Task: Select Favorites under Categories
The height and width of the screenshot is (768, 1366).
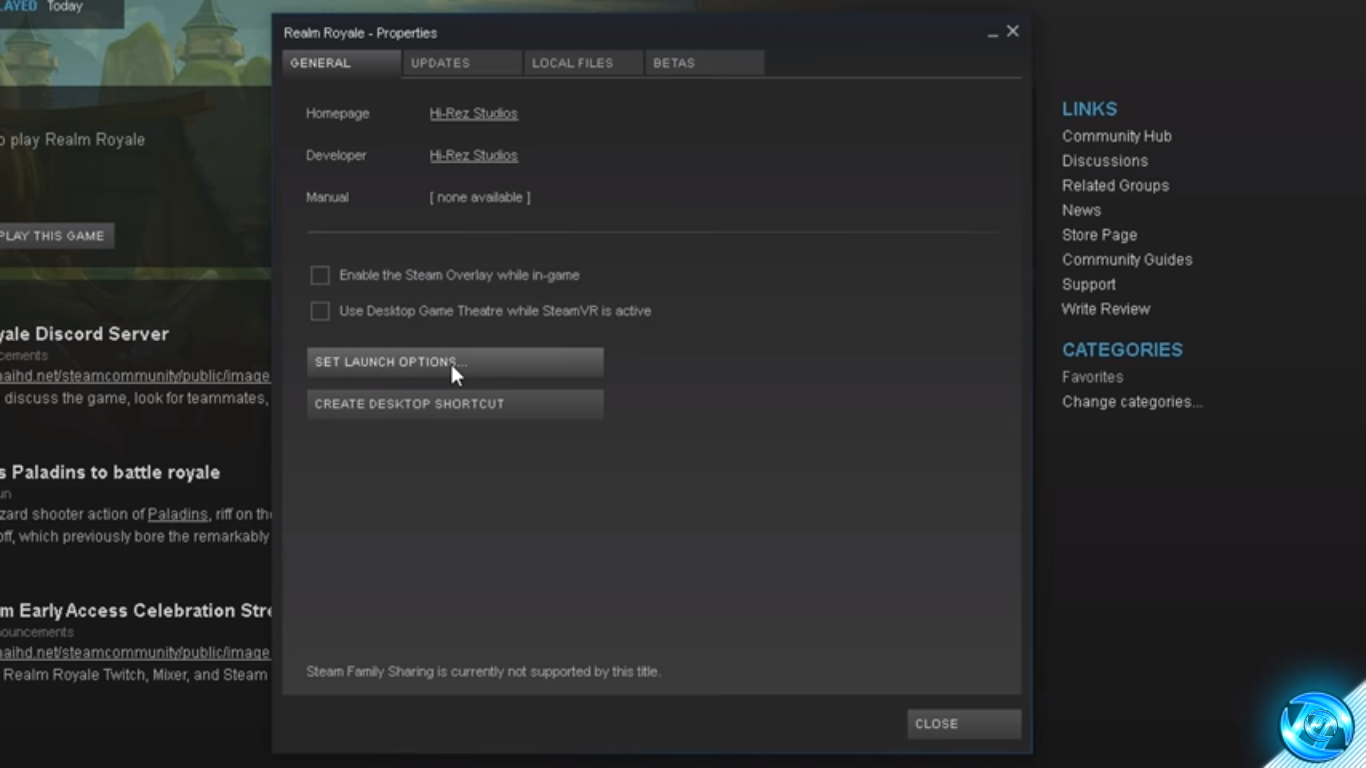Action: 1092,377
